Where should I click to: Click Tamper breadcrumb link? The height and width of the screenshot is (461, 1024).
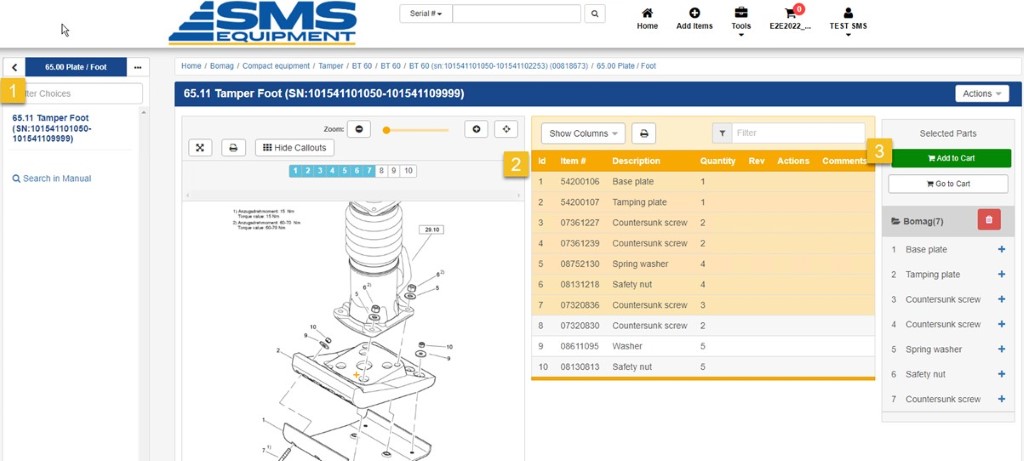tap(330, 66)
